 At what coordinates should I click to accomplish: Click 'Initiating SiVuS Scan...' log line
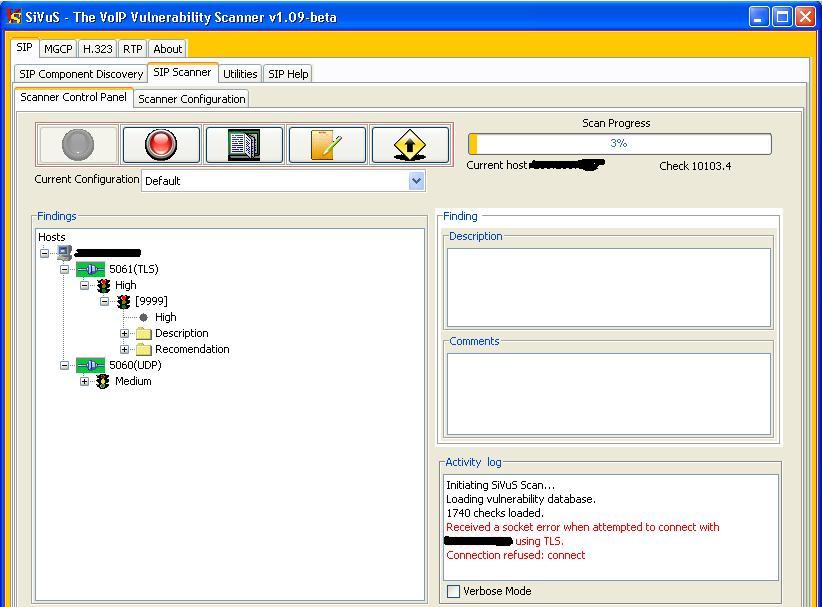500,485
